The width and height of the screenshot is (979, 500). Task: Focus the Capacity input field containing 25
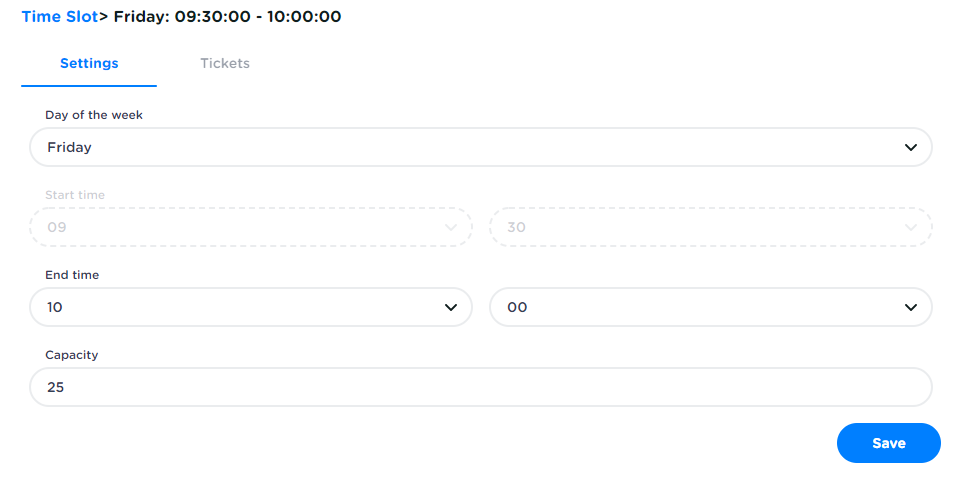(x=480, y=387)
